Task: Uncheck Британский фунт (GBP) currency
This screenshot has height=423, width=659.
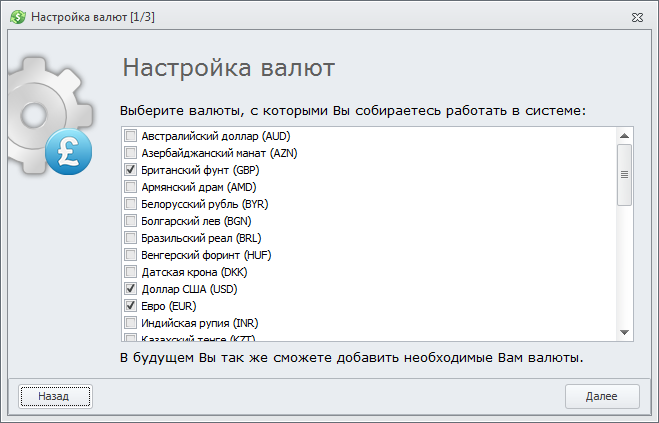Action: tap(131, 170)
